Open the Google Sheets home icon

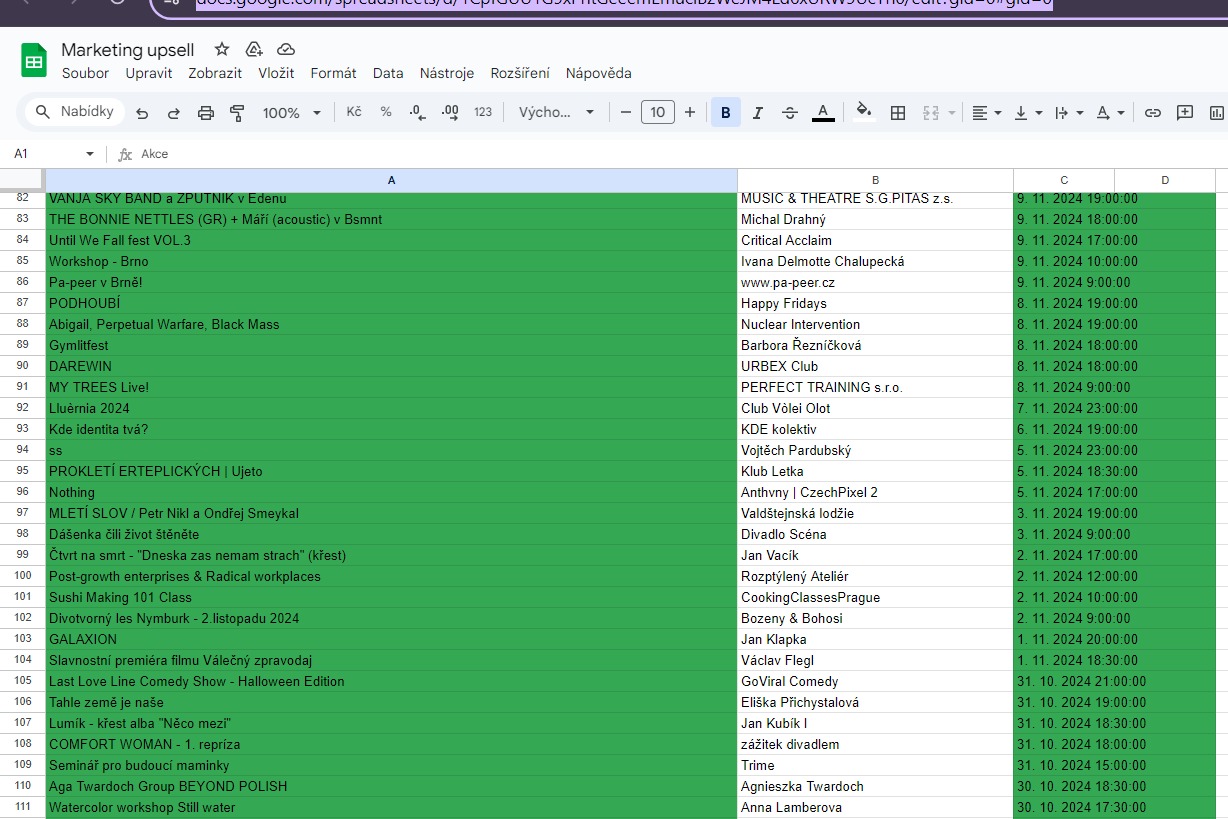pos(34,61)
